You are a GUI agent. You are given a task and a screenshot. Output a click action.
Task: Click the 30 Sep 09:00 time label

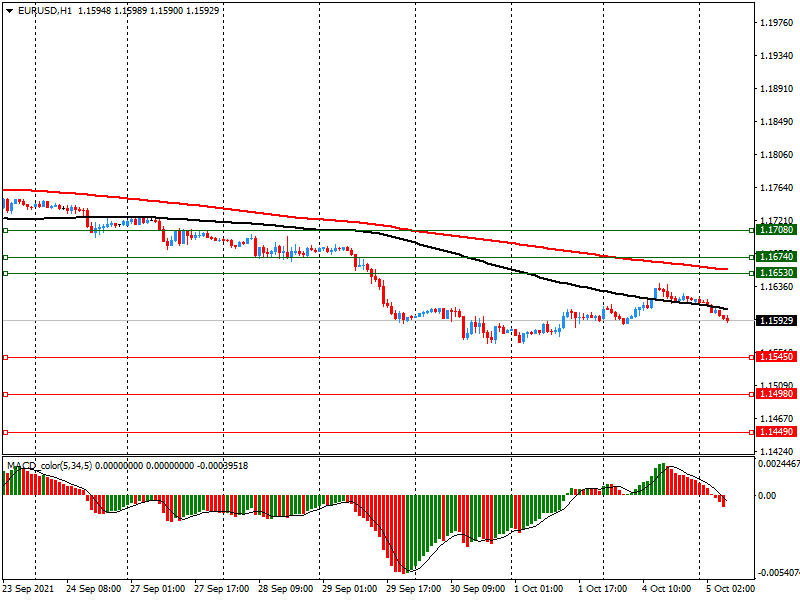(x=478, y=589)
